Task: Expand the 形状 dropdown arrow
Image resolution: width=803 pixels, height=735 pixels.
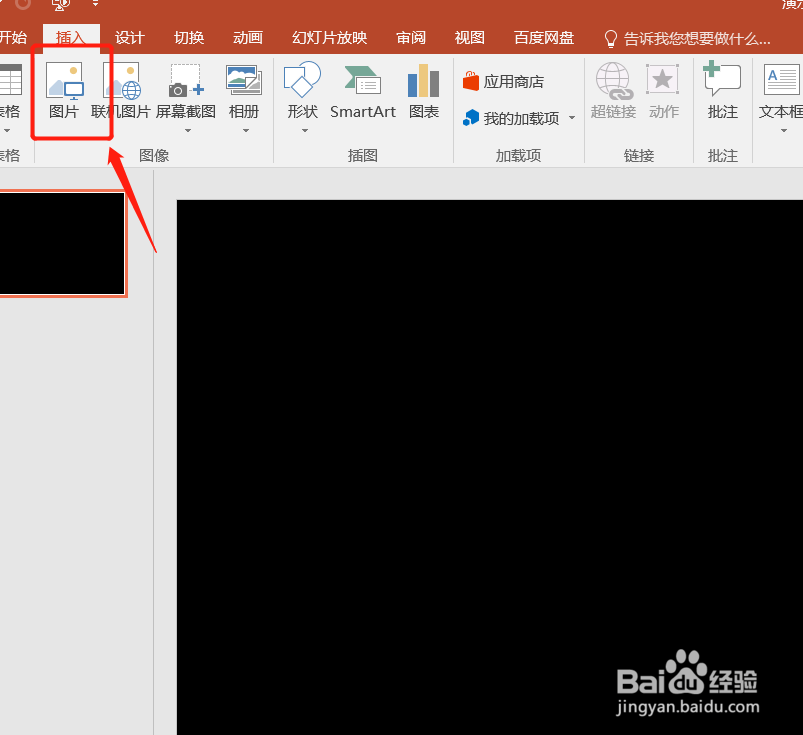Action: tap(305, 131)
